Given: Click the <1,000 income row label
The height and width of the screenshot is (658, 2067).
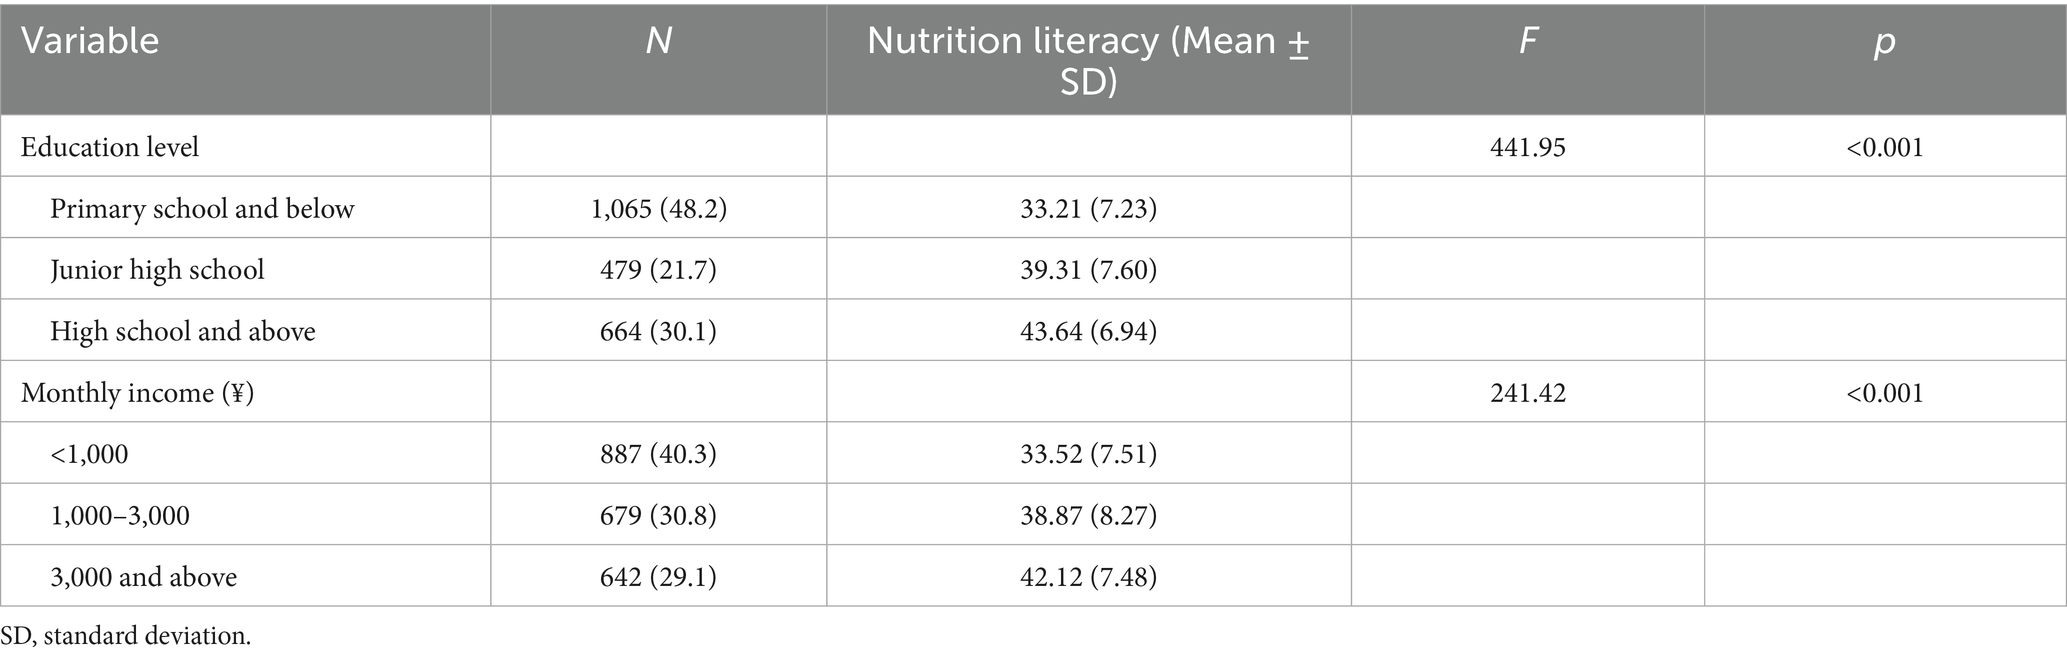Looking at the screenshot, I should (89, 455).
